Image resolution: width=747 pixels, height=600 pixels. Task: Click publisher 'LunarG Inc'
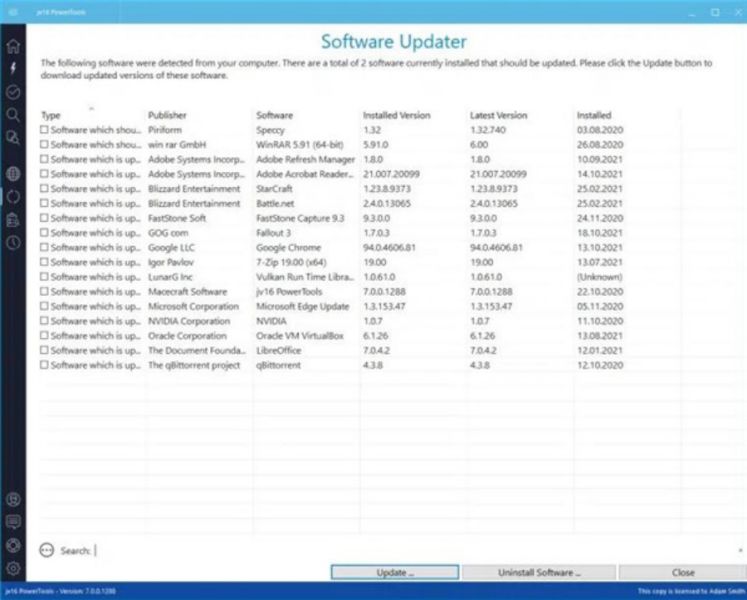coord(170,277)
